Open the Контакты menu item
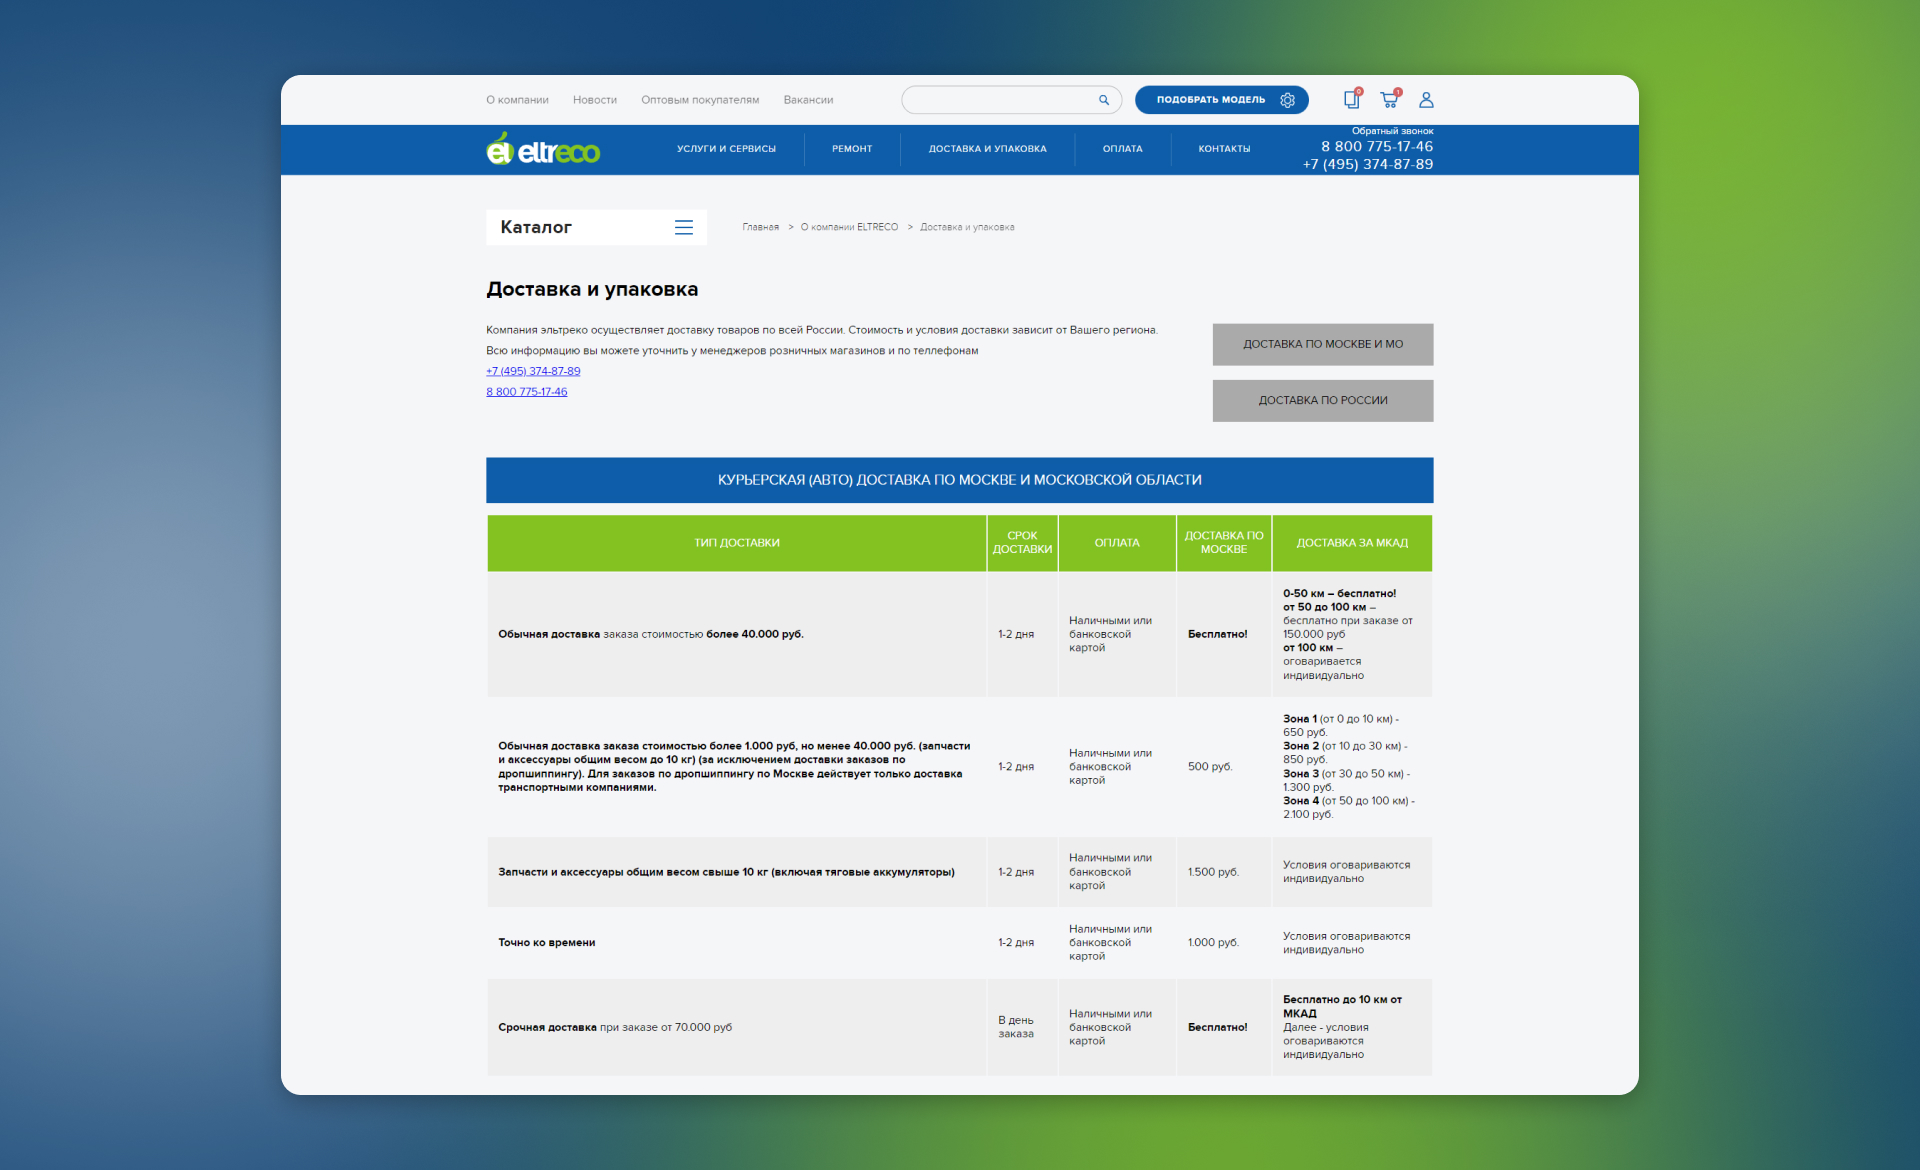Viewport: 1920px width, 1170px height. click(1224, 149)
